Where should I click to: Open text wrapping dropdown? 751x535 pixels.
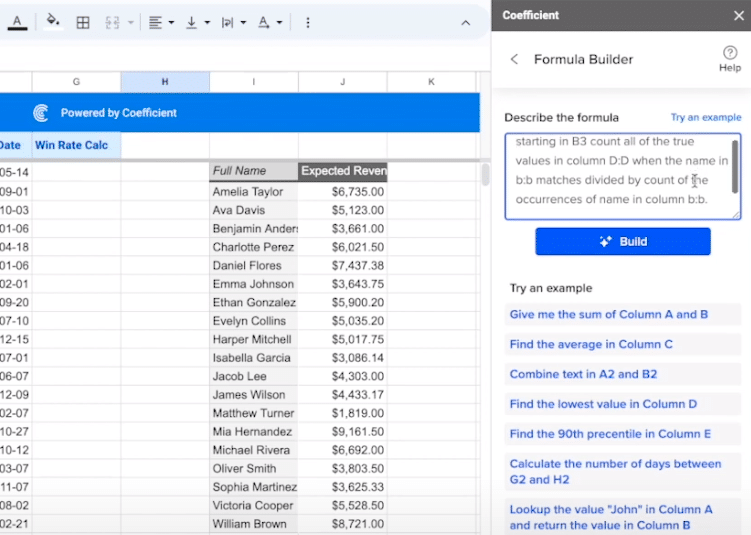tap(232, 22)
